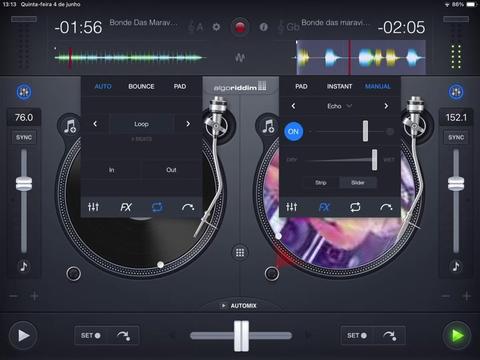Image resolution: width=480 pixels, height=360 pixels.
Task: Tap the right deck round start/stop button
Action: click(x=272, y=274)
